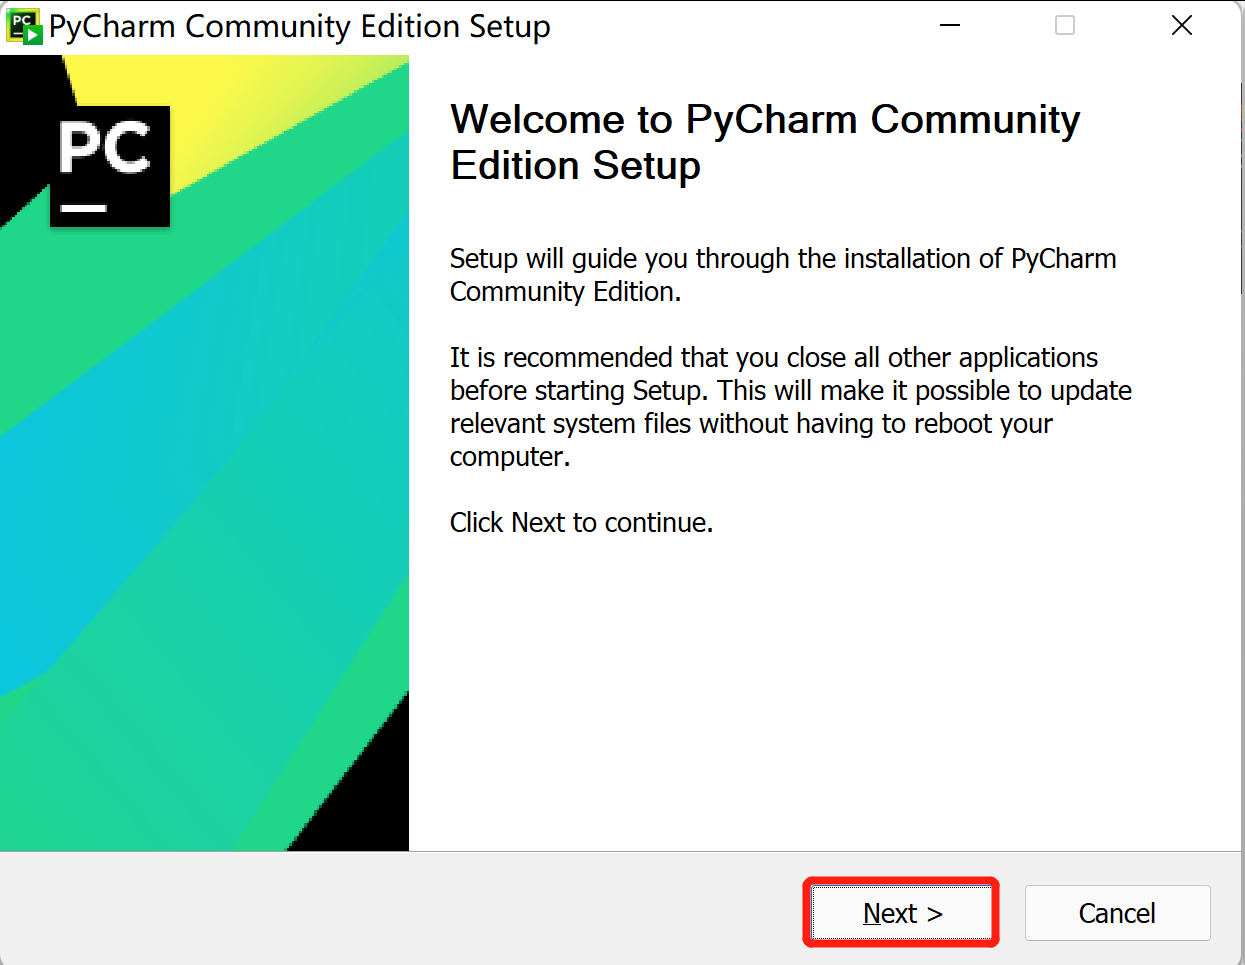This screenshot has width=1245, height=965.
Task: Click the 'Edition Setup' heading line
Action: [x=575, y=166]
